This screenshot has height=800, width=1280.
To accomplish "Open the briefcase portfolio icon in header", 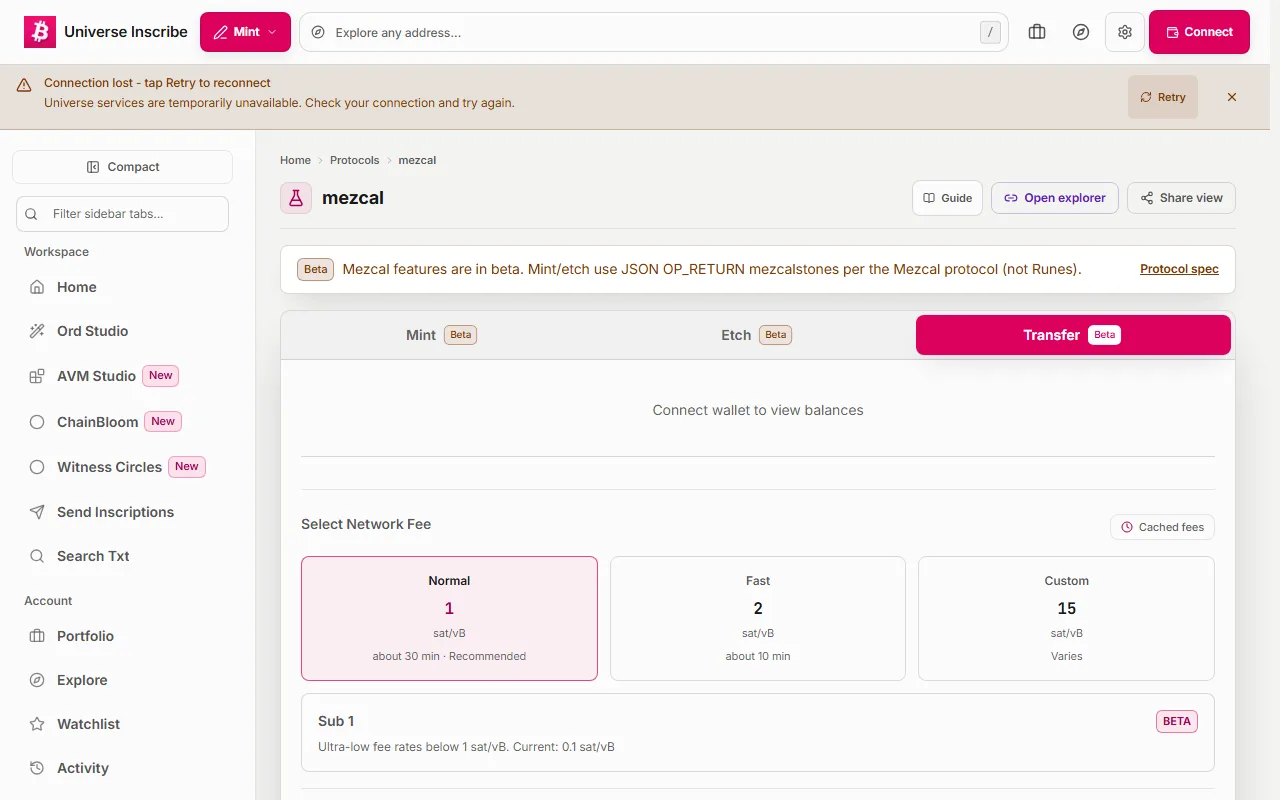I will tap(1037, 32).
